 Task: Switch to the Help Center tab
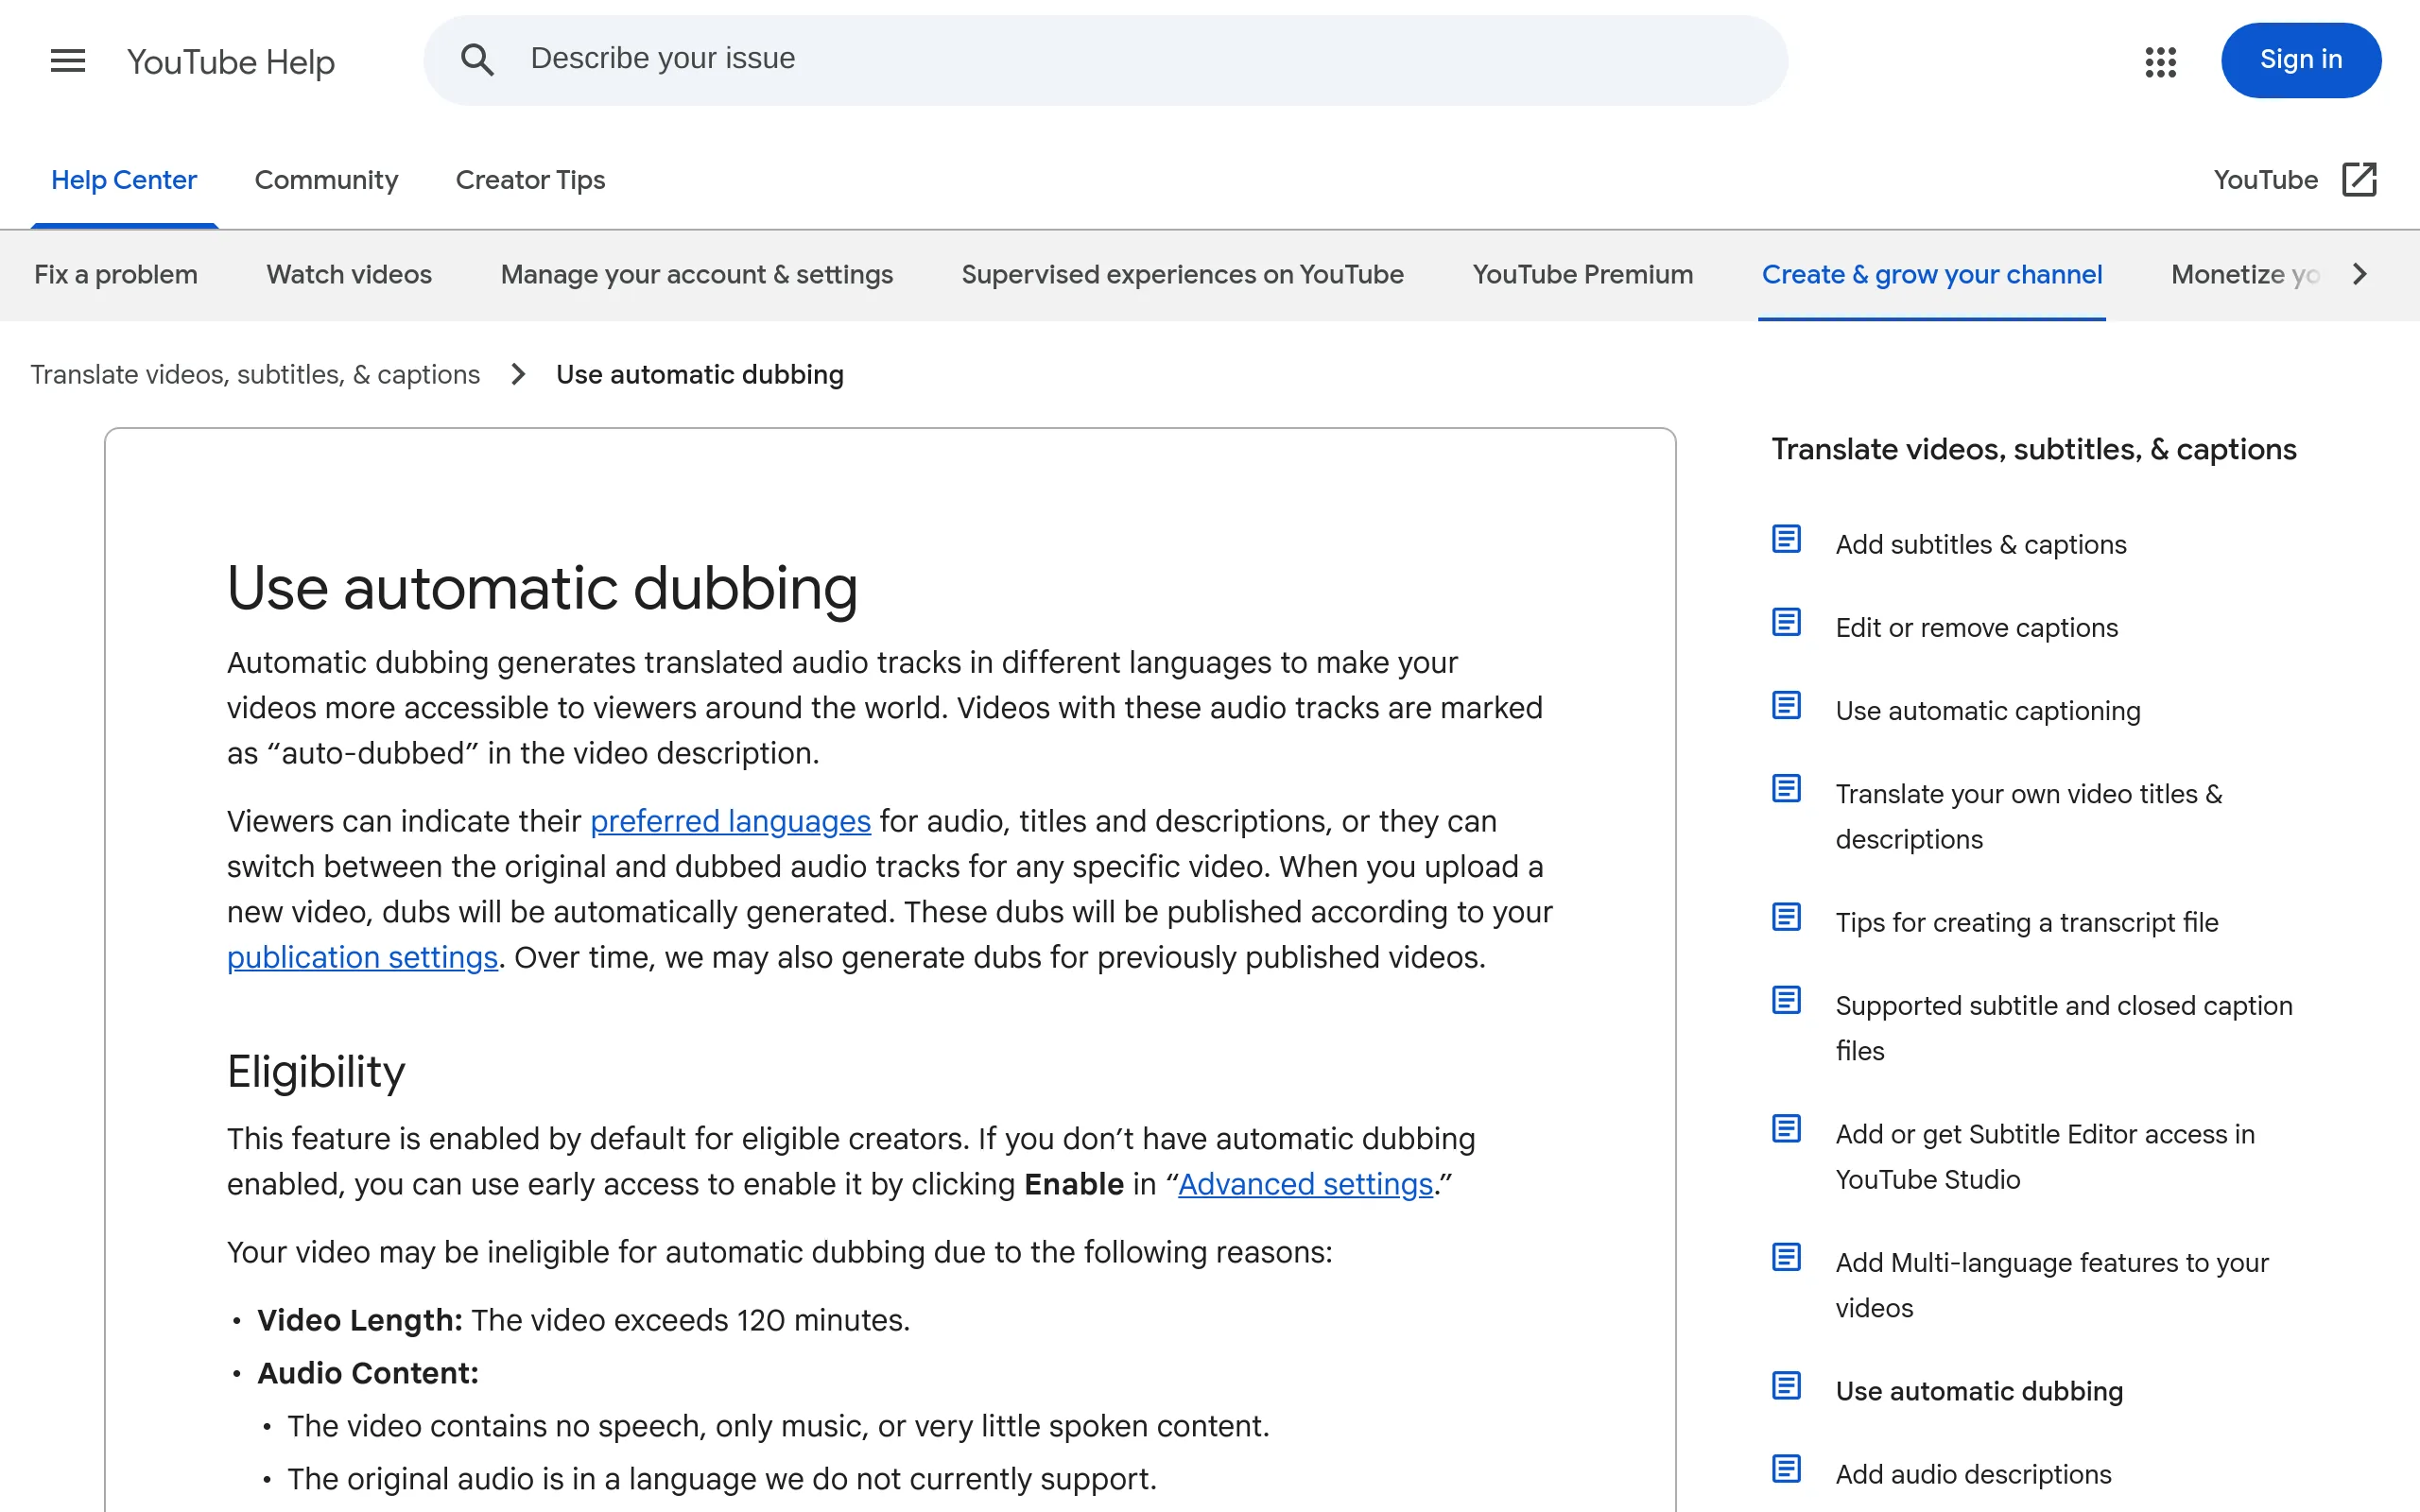click(124, 180)
